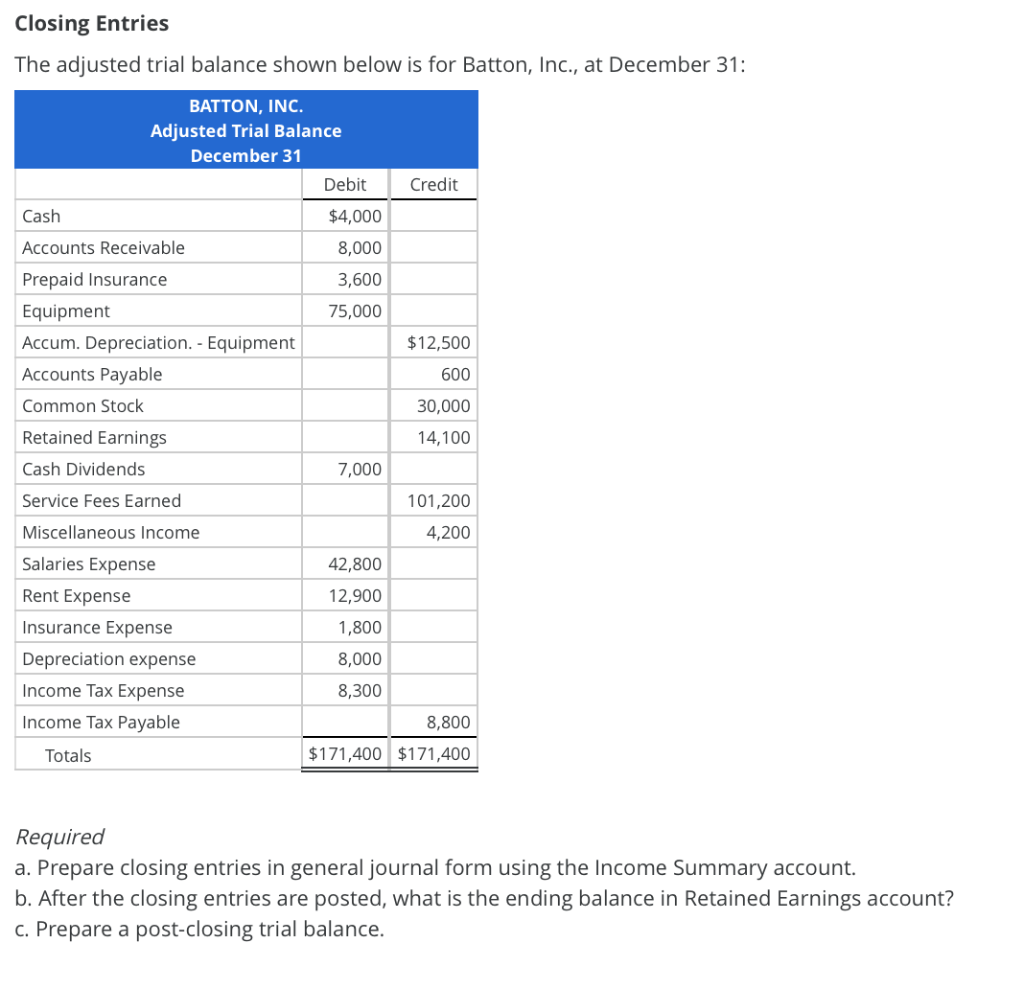Click the 'Common Stock' label
The image size is (1024, 989).
[x=83, y=406]
